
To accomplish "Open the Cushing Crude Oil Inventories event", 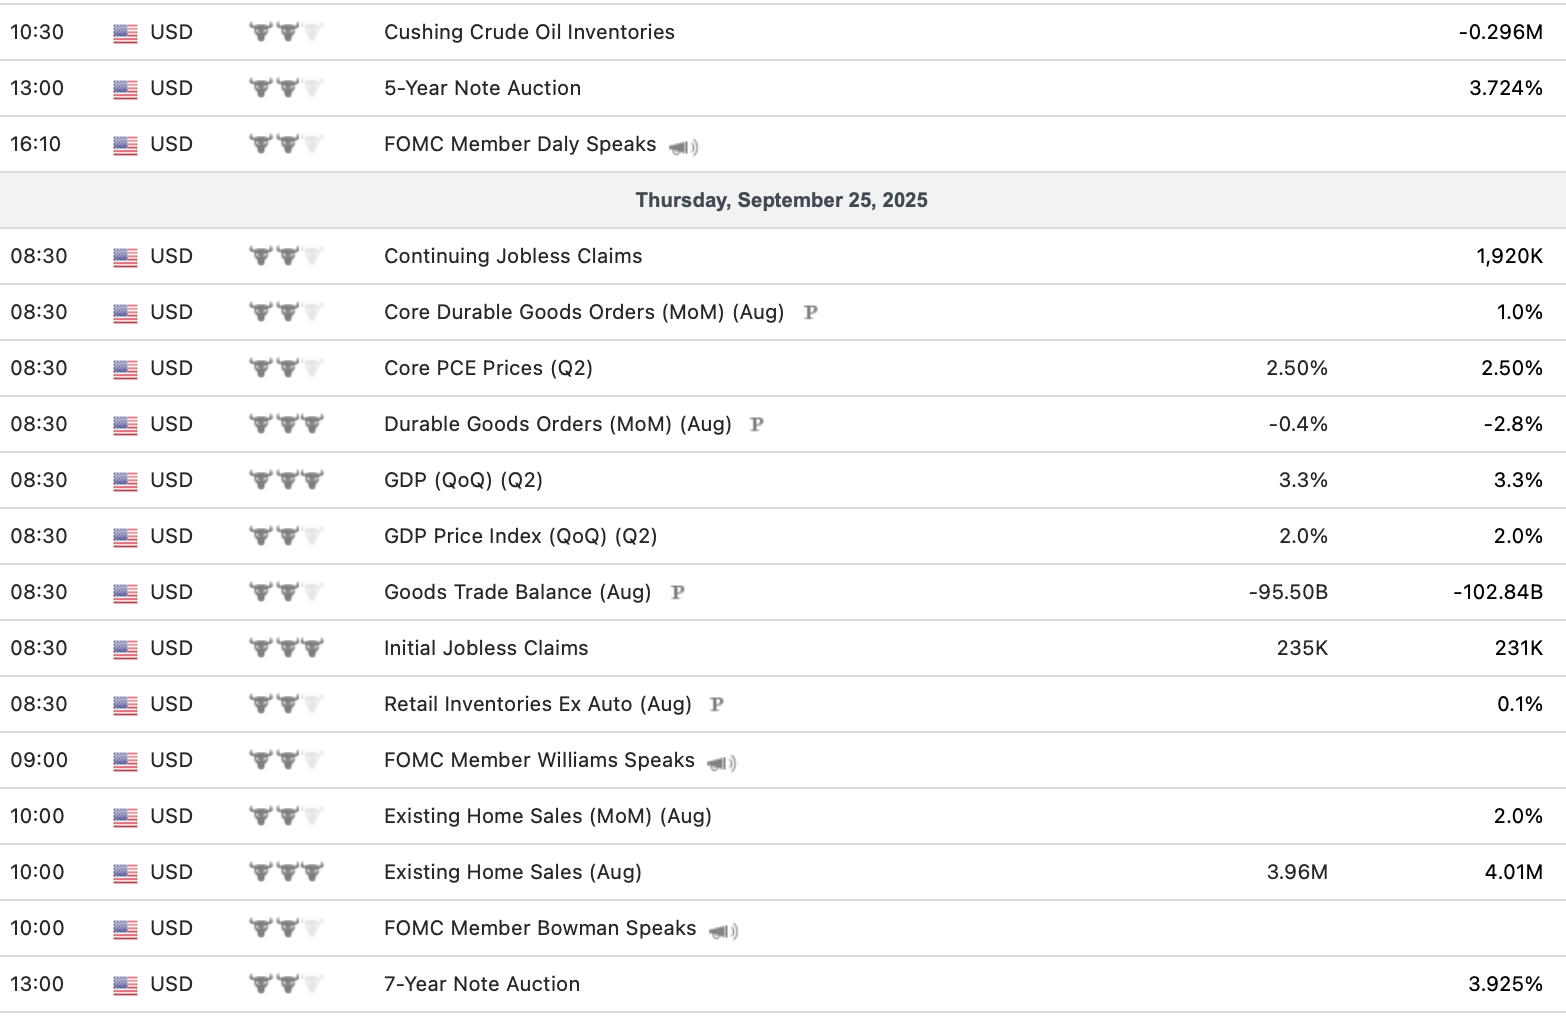I will (529, 32).
